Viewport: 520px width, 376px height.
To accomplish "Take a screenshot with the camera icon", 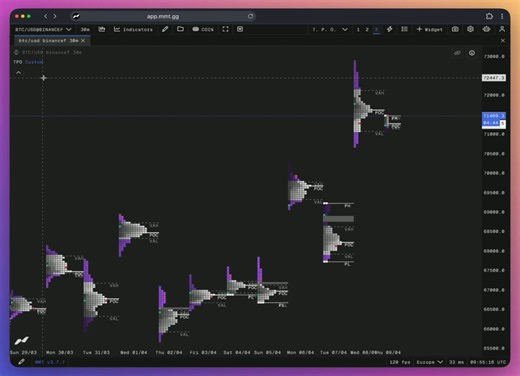I will (455, 29).
